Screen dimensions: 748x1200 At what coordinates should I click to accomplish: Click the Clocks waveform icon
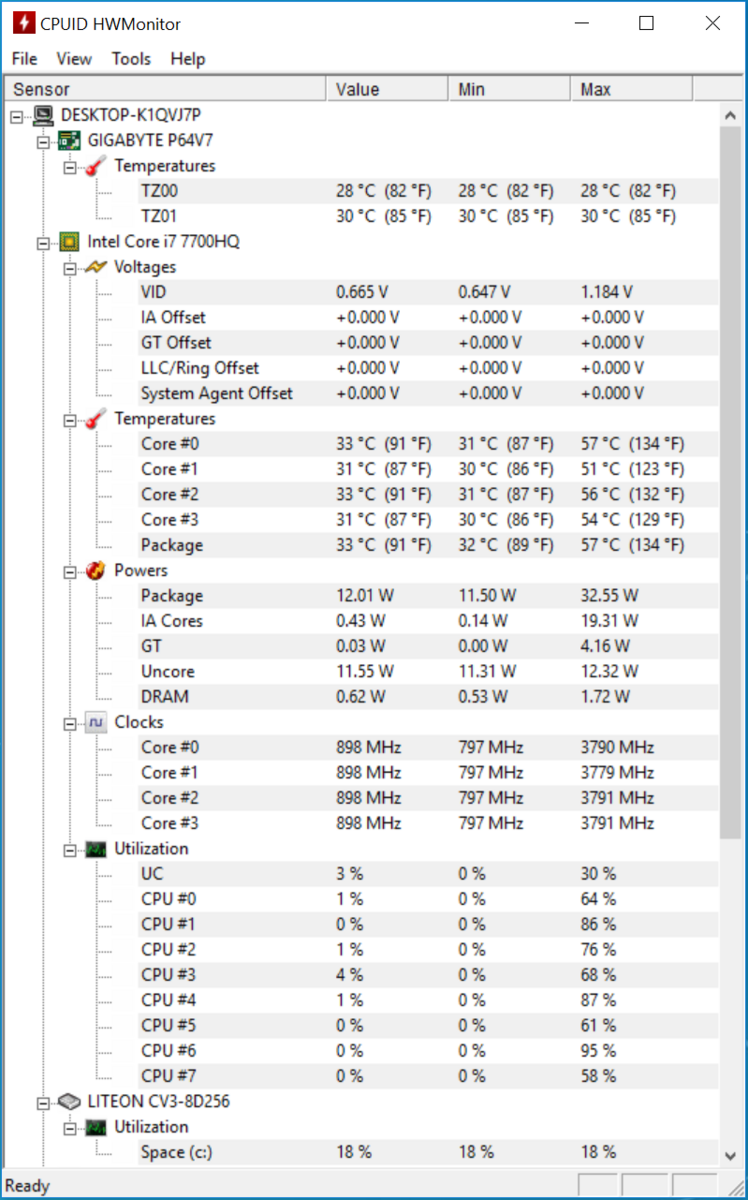click(97, 722)
